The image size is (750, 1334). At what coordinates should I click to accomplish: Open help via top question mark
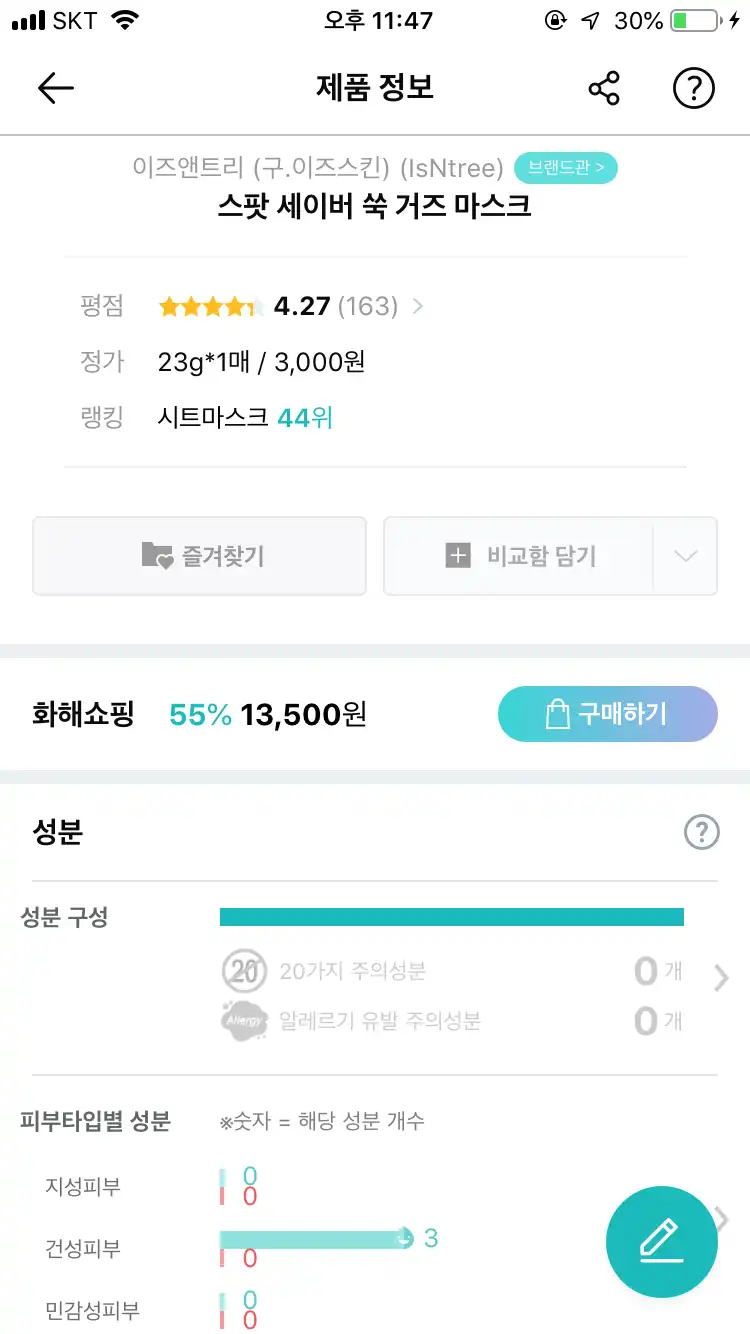pyautogui.click(x=693, y=88)
